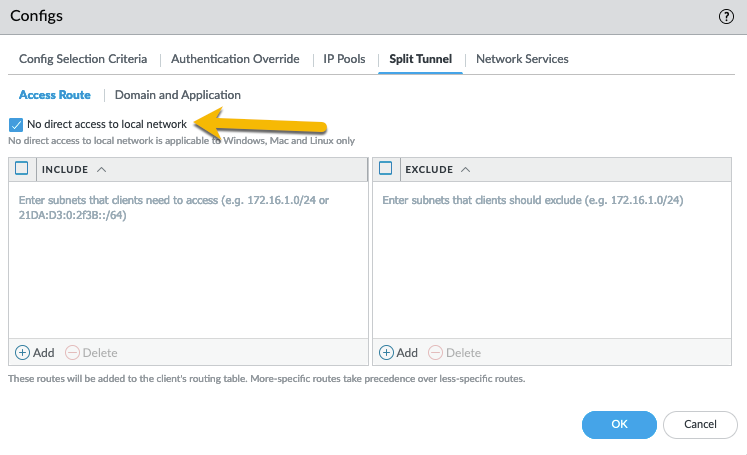Click the minus Delete icon under Include

pyautogui.click(x=73, y=353)
